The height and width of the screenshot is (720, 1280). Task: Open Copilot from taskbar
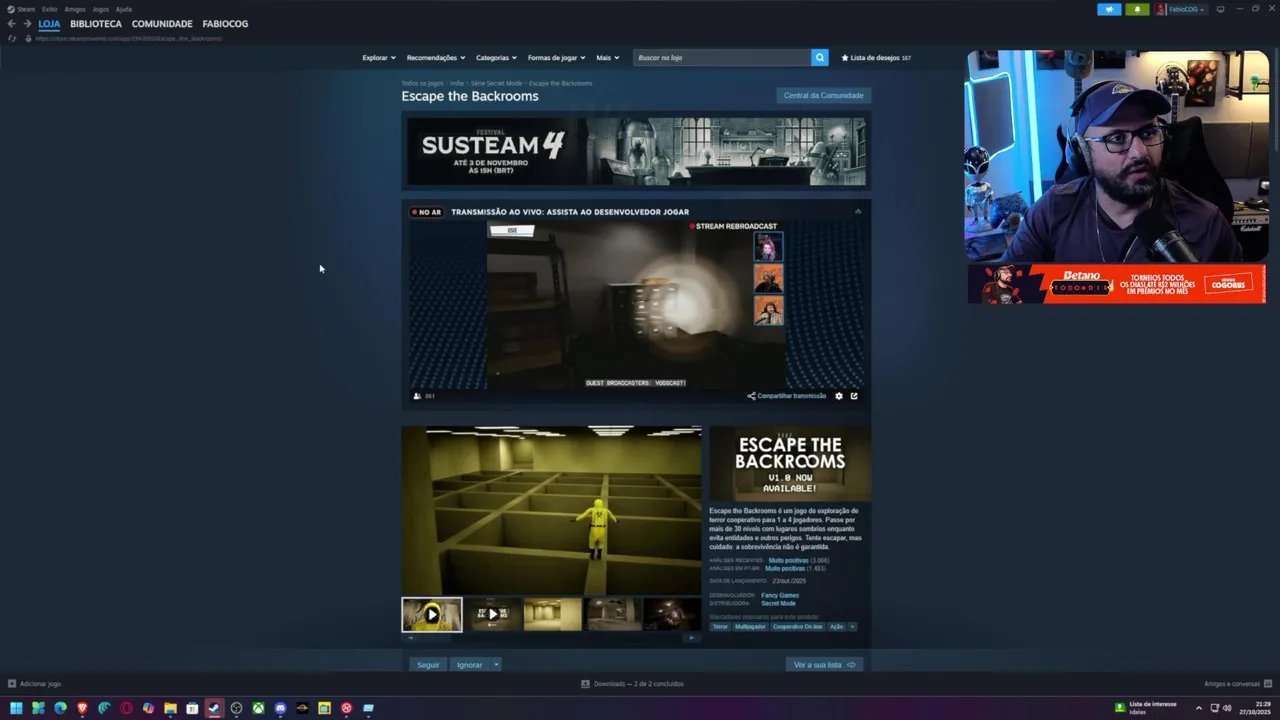(x=148, y=708)
